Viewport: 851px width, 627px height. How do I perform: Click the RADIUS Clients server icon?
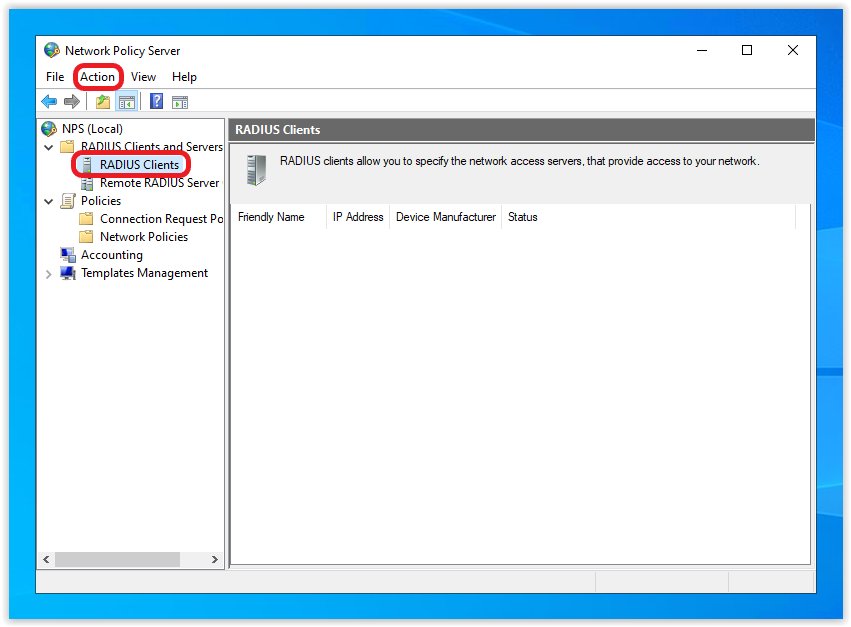click(87, 165)
